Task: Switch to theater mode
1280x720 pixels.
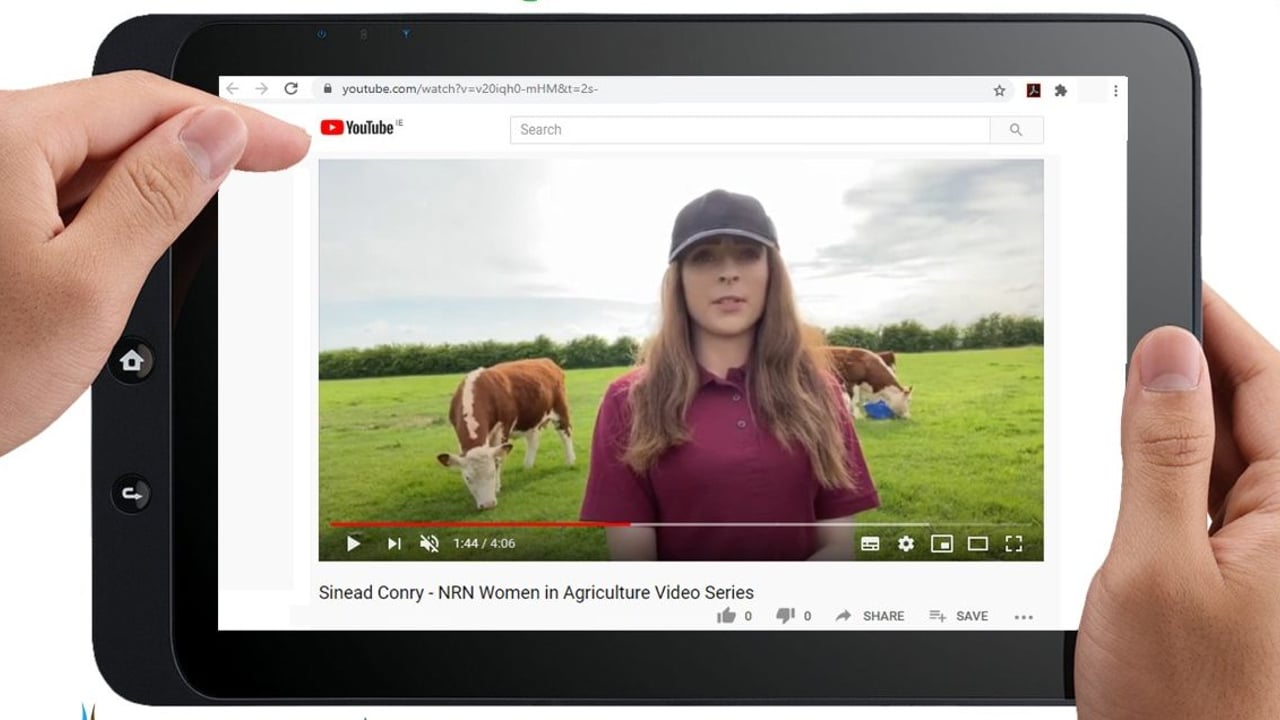Action: coord(978,544)
